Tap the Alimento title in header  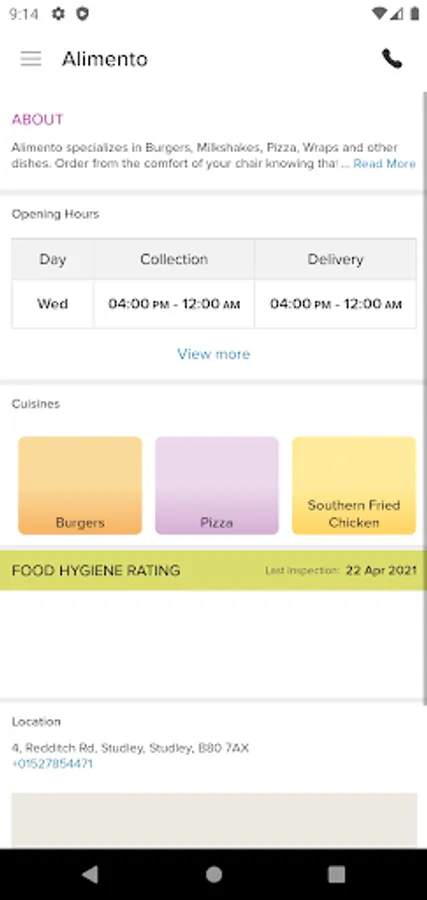click(105, 59)
